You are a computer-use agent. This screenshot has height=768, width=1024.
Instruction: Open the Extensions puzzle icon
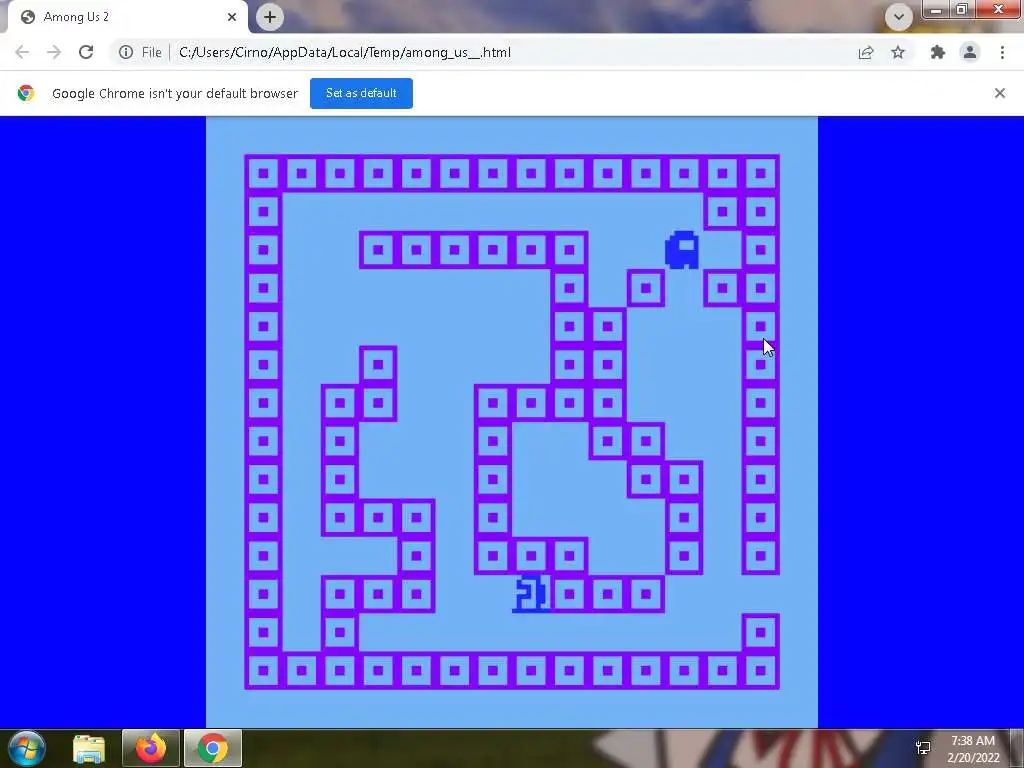(938, 52)
